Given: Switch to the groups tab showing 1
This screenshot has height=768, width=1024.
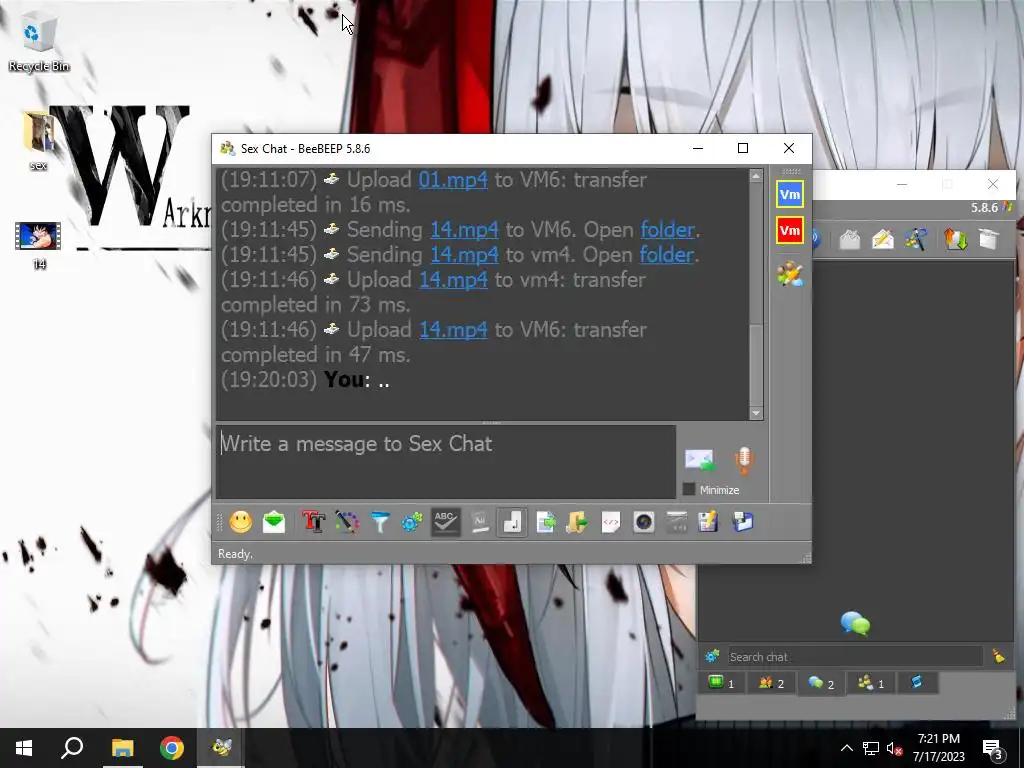Looking at the screenshot, I should (871, 683).
